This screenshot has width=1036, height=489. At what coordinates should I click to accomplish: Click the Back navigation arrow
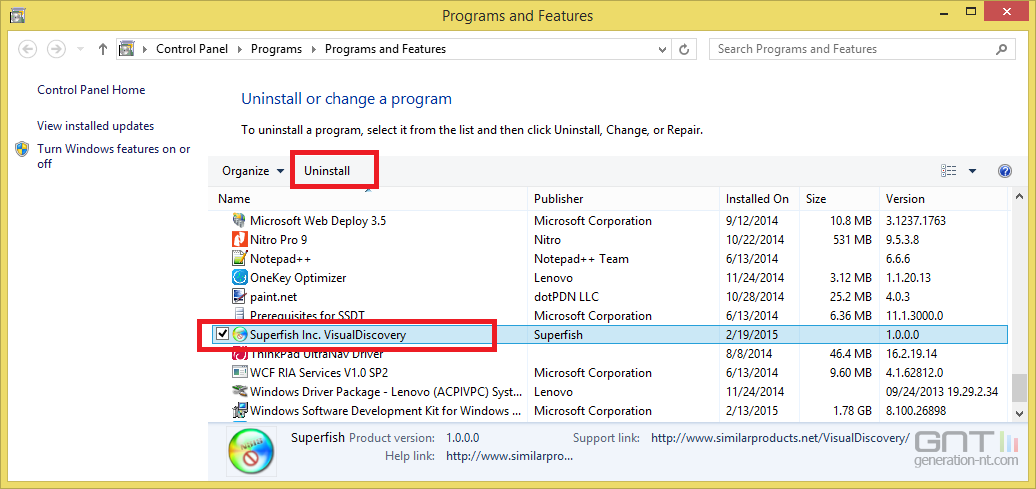[x=28, y=49]
